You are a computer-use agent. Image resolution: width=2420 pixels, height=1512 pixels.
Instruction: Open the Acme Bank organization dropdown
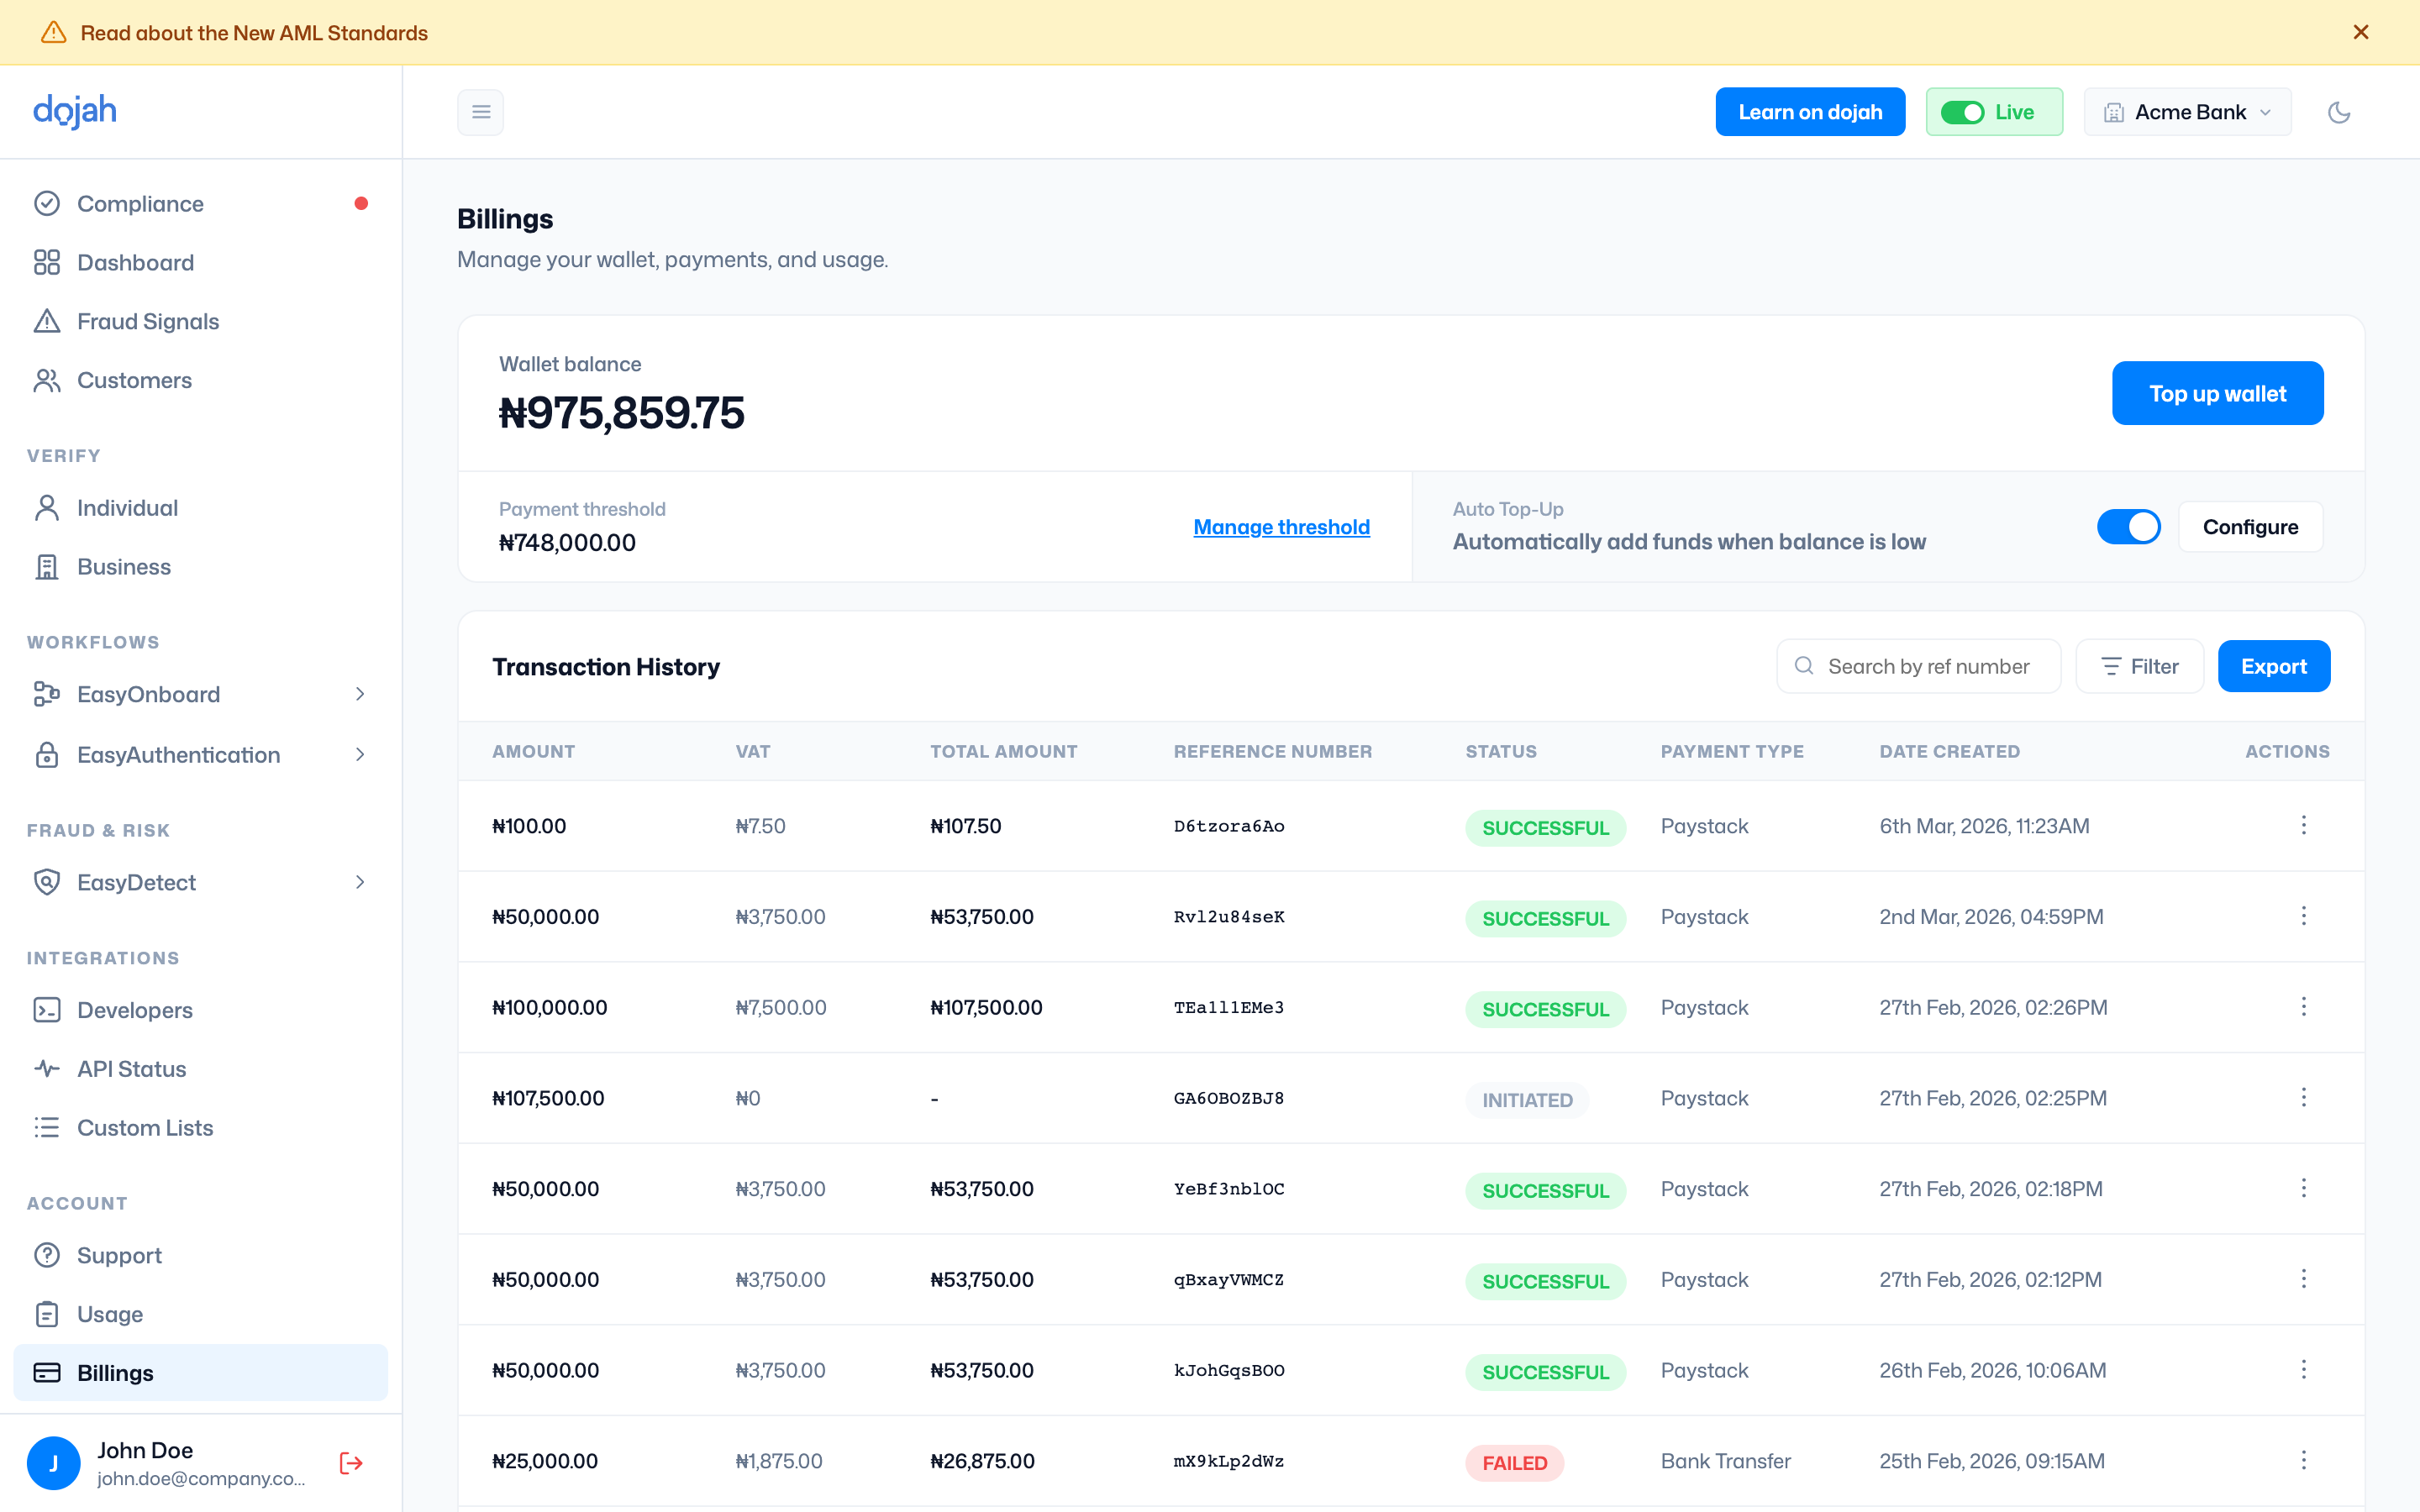pos(2187,112)
